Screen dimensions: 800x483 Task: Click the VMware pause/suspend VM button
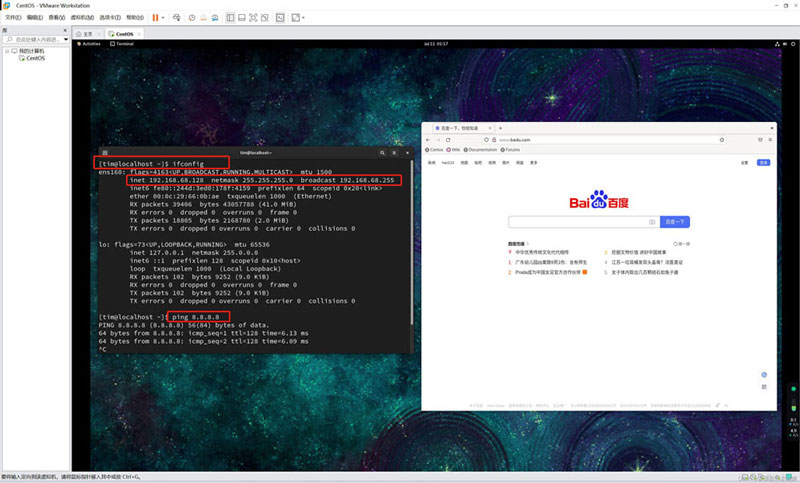155,18
